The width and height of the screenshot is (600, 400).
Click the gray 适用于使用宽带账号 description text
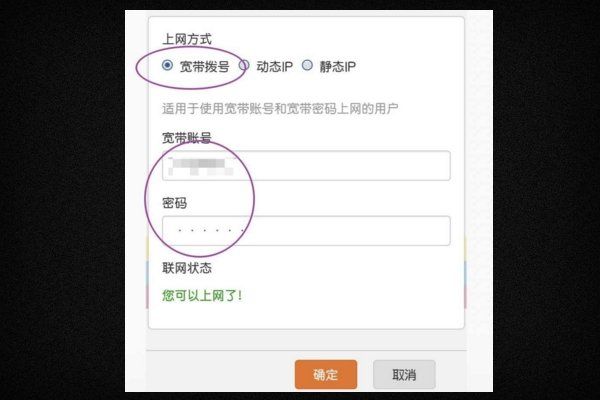pyautogui.click(x=280, y=109)
